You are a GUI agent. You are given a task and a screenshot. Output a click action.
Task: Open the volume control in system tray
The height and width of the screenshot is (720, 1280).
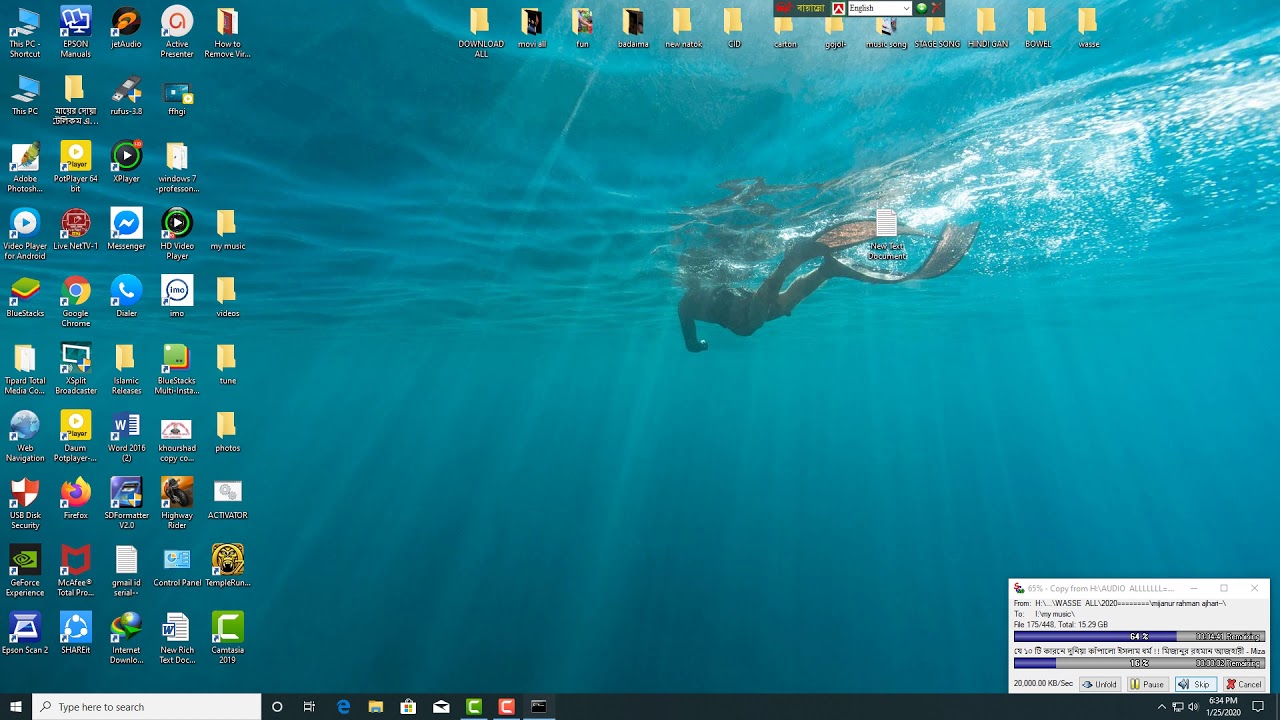click(1193, 707)
